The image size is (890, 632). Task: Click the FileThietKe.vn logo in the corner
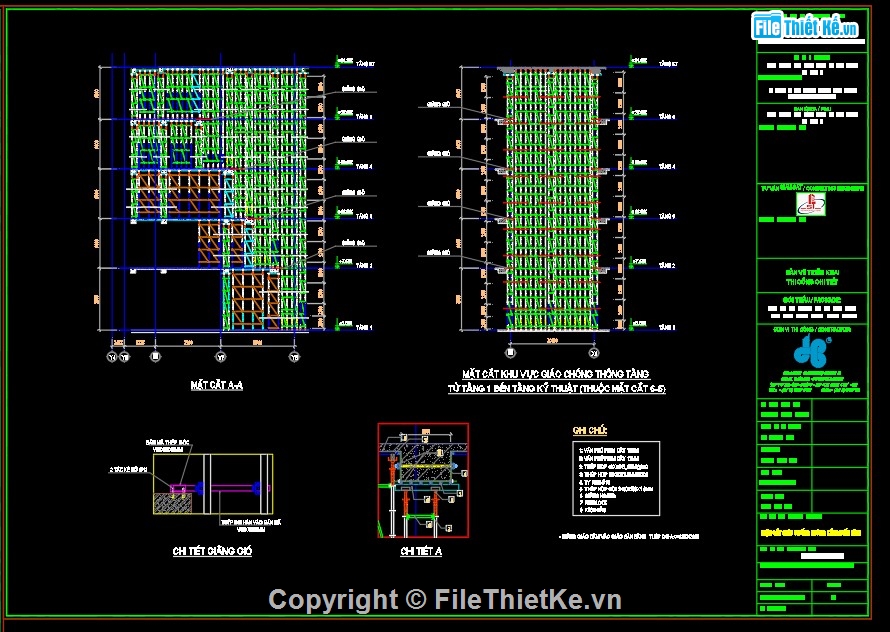point(807,27)
